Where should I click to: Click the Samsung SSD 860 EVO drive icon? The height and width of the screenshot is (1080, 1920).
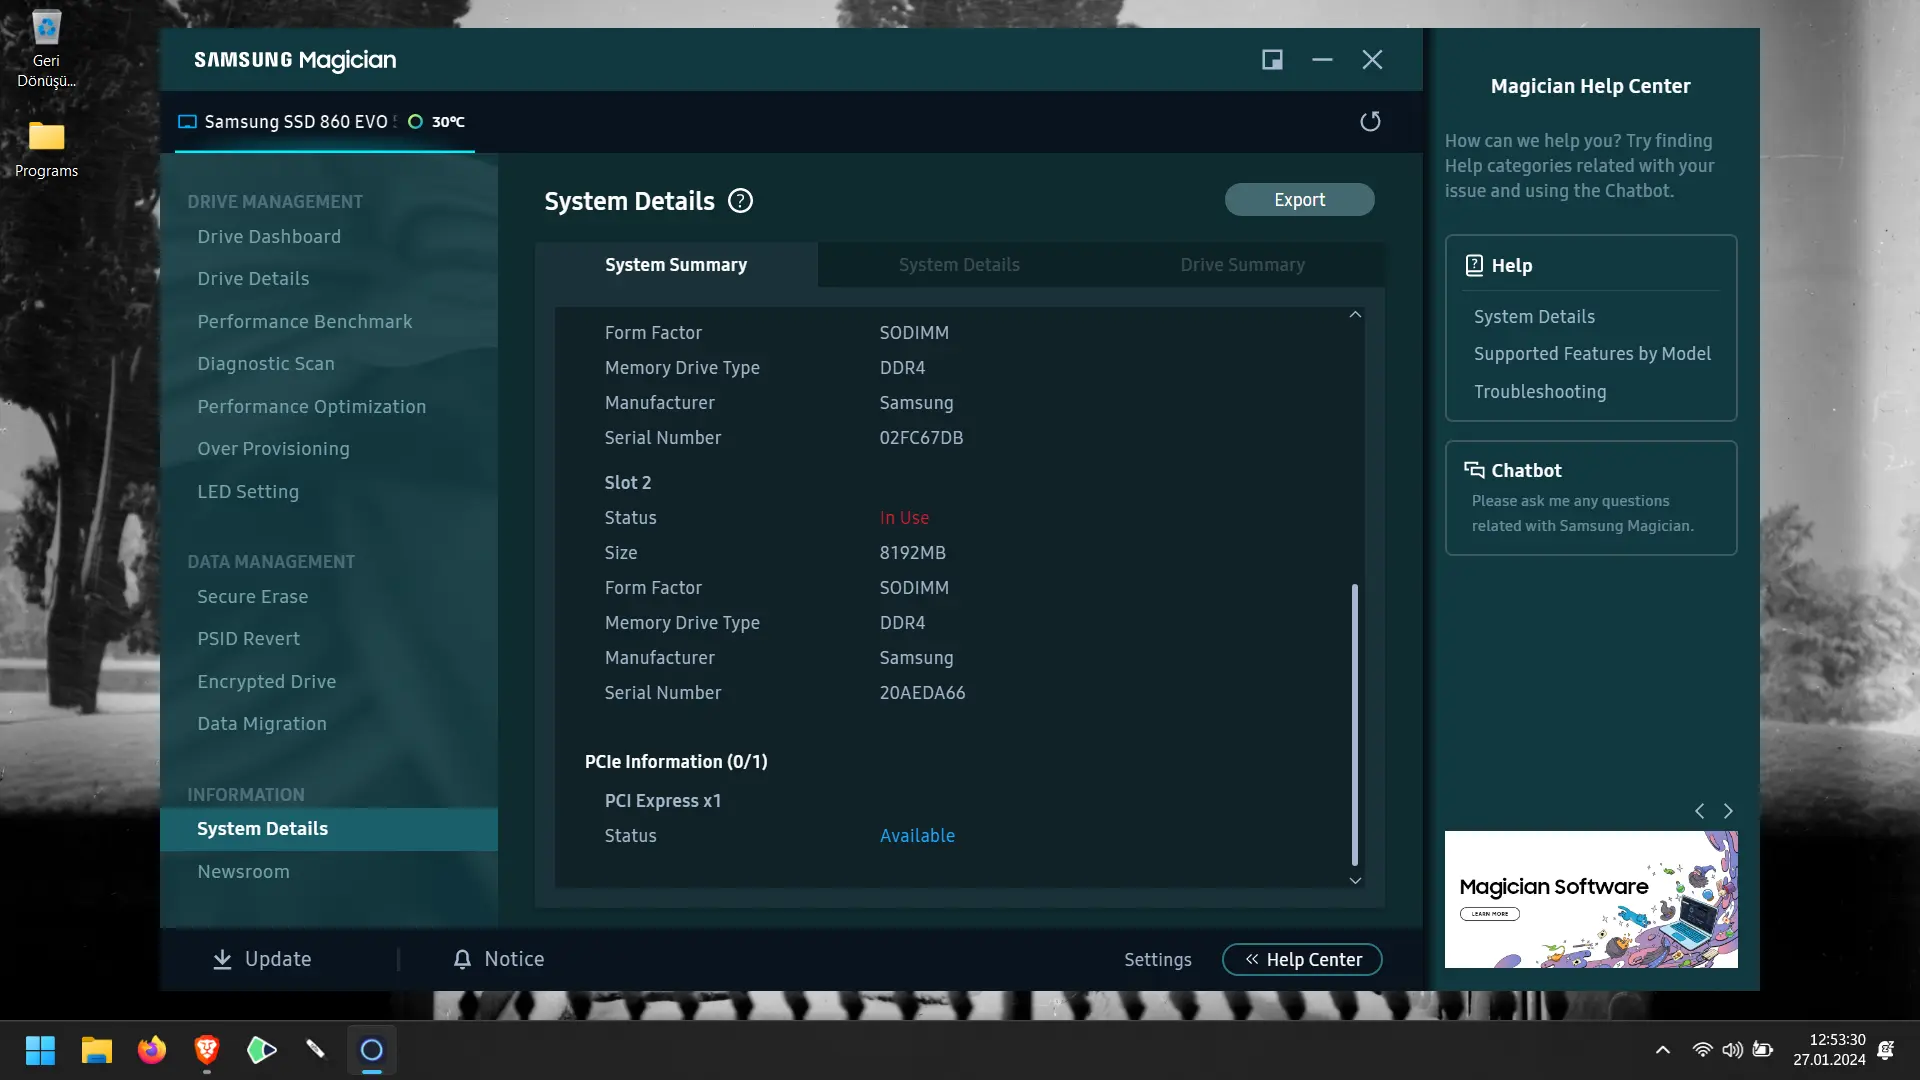187,122
